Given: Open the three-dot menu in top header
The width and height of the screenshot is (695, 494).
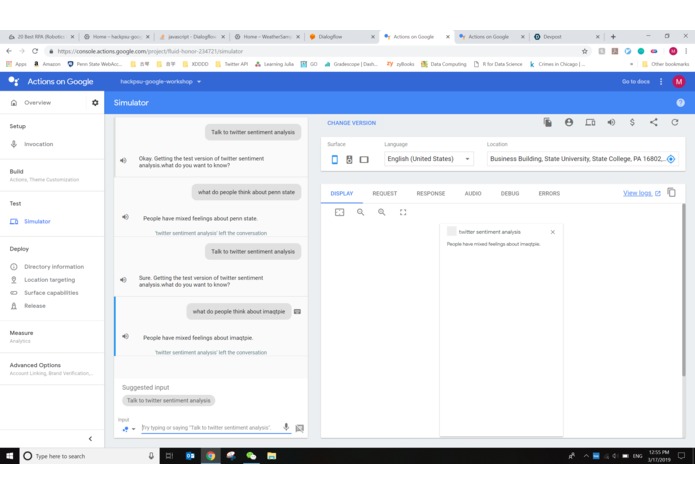Looking at the screenshot, I should click(661, 82).
